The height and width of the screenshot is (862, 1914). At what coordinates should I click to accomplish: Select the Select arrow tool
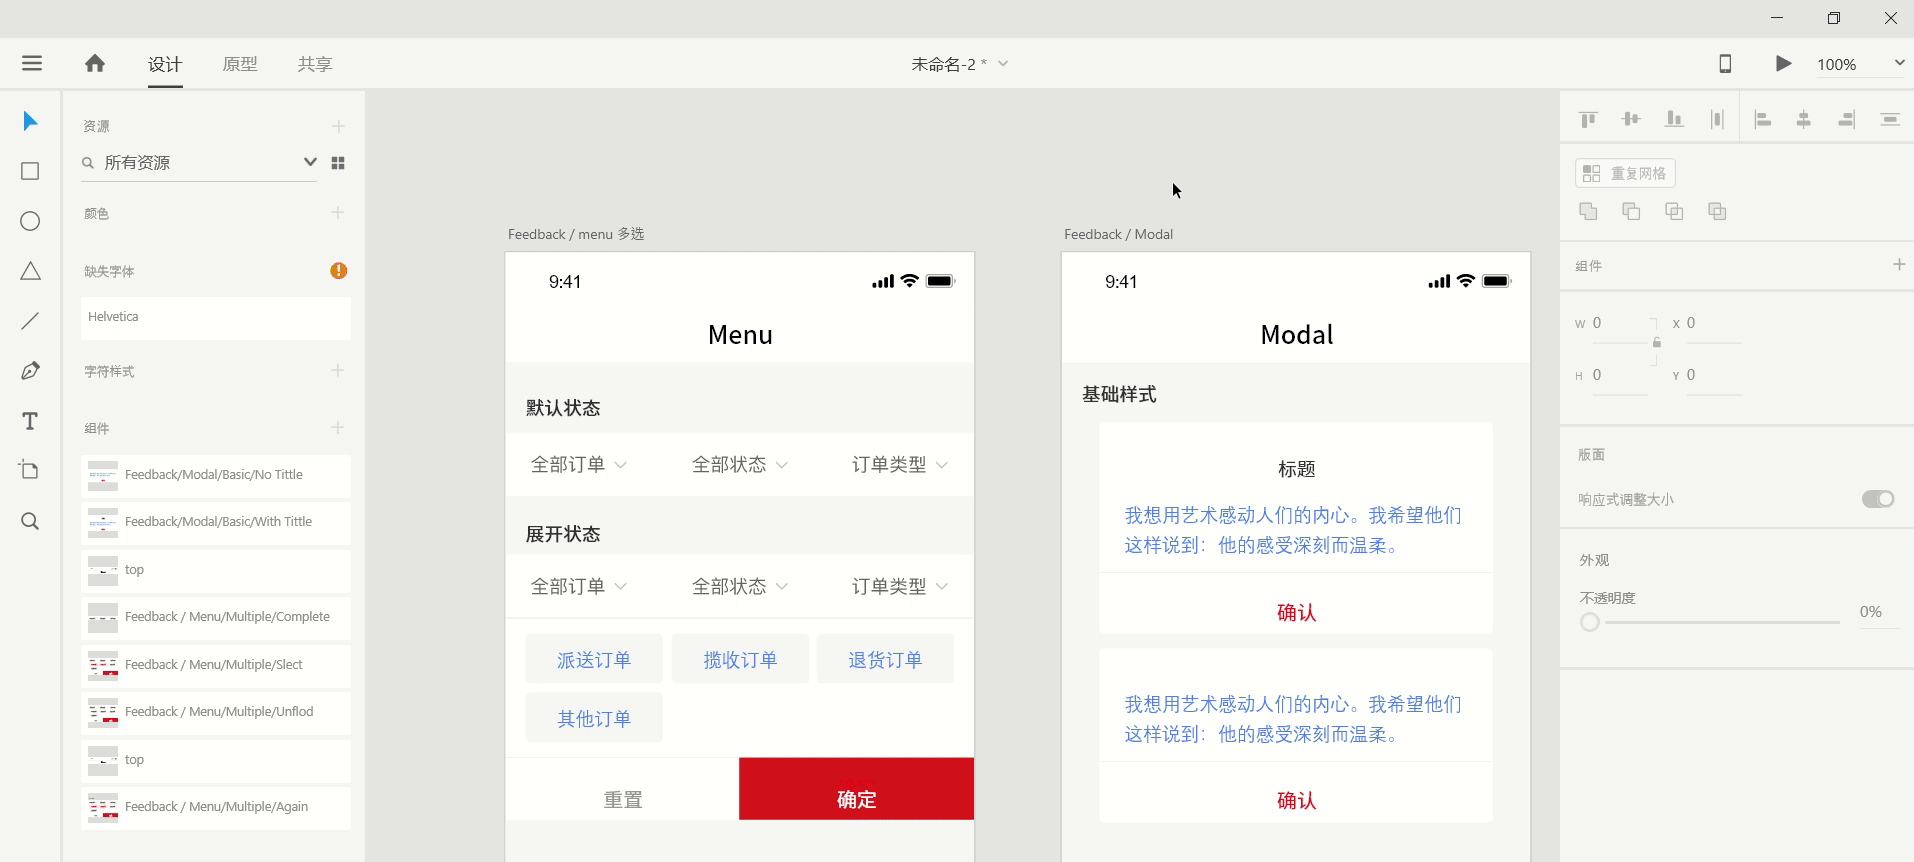click(30, 121)
